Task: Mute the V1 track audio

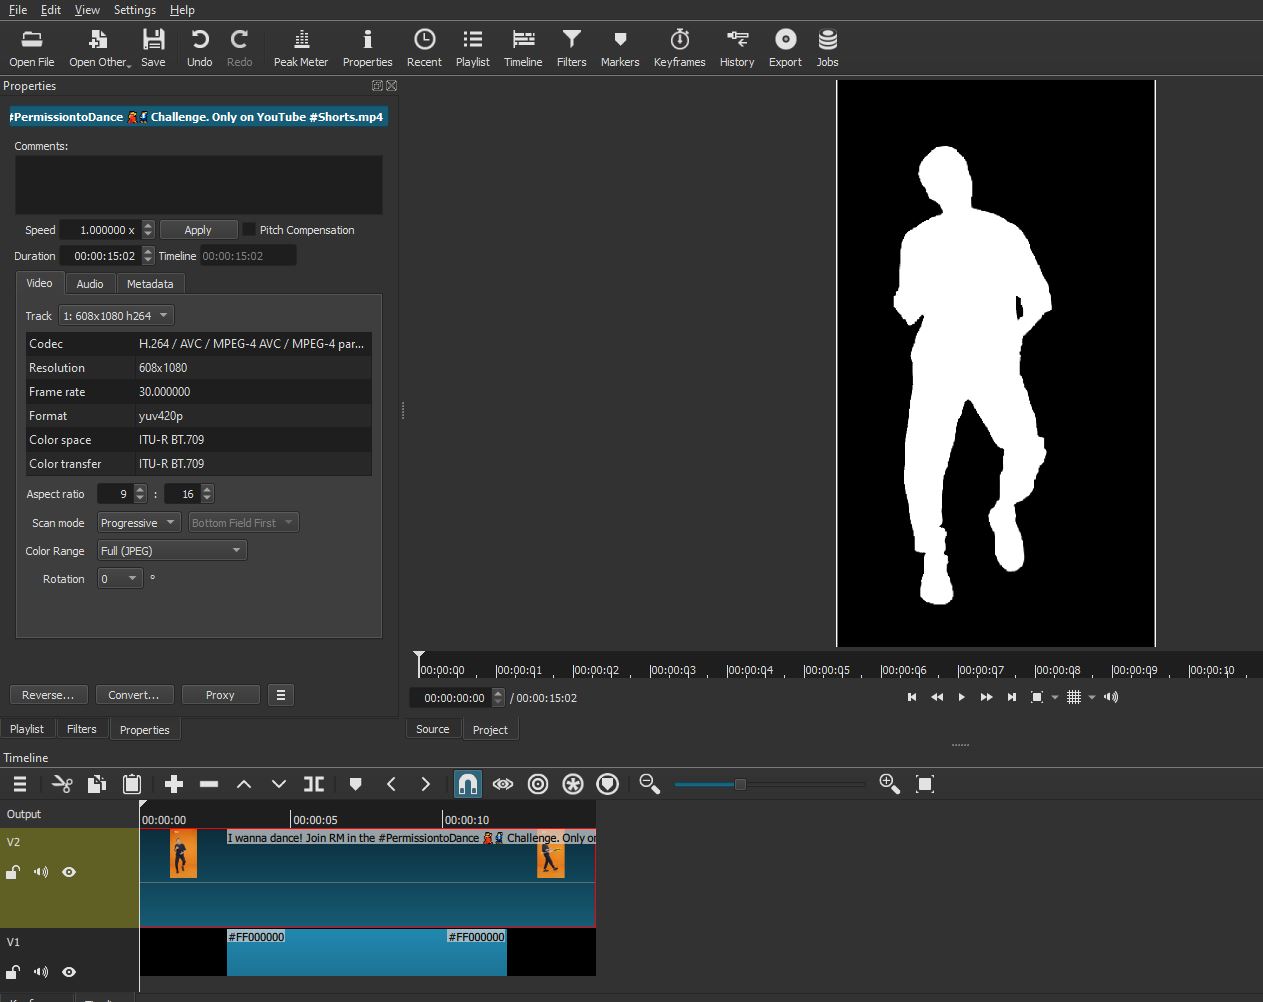Action: pos(41,972)
